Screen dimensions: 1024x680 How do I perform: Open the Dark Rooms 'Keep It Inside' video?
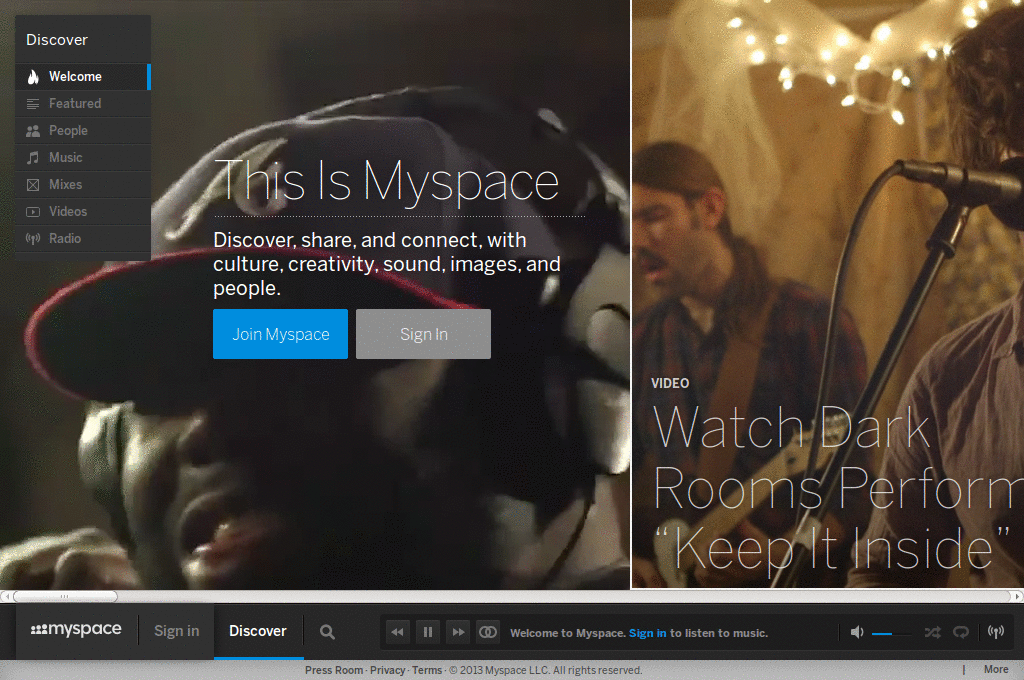[837, 488]
